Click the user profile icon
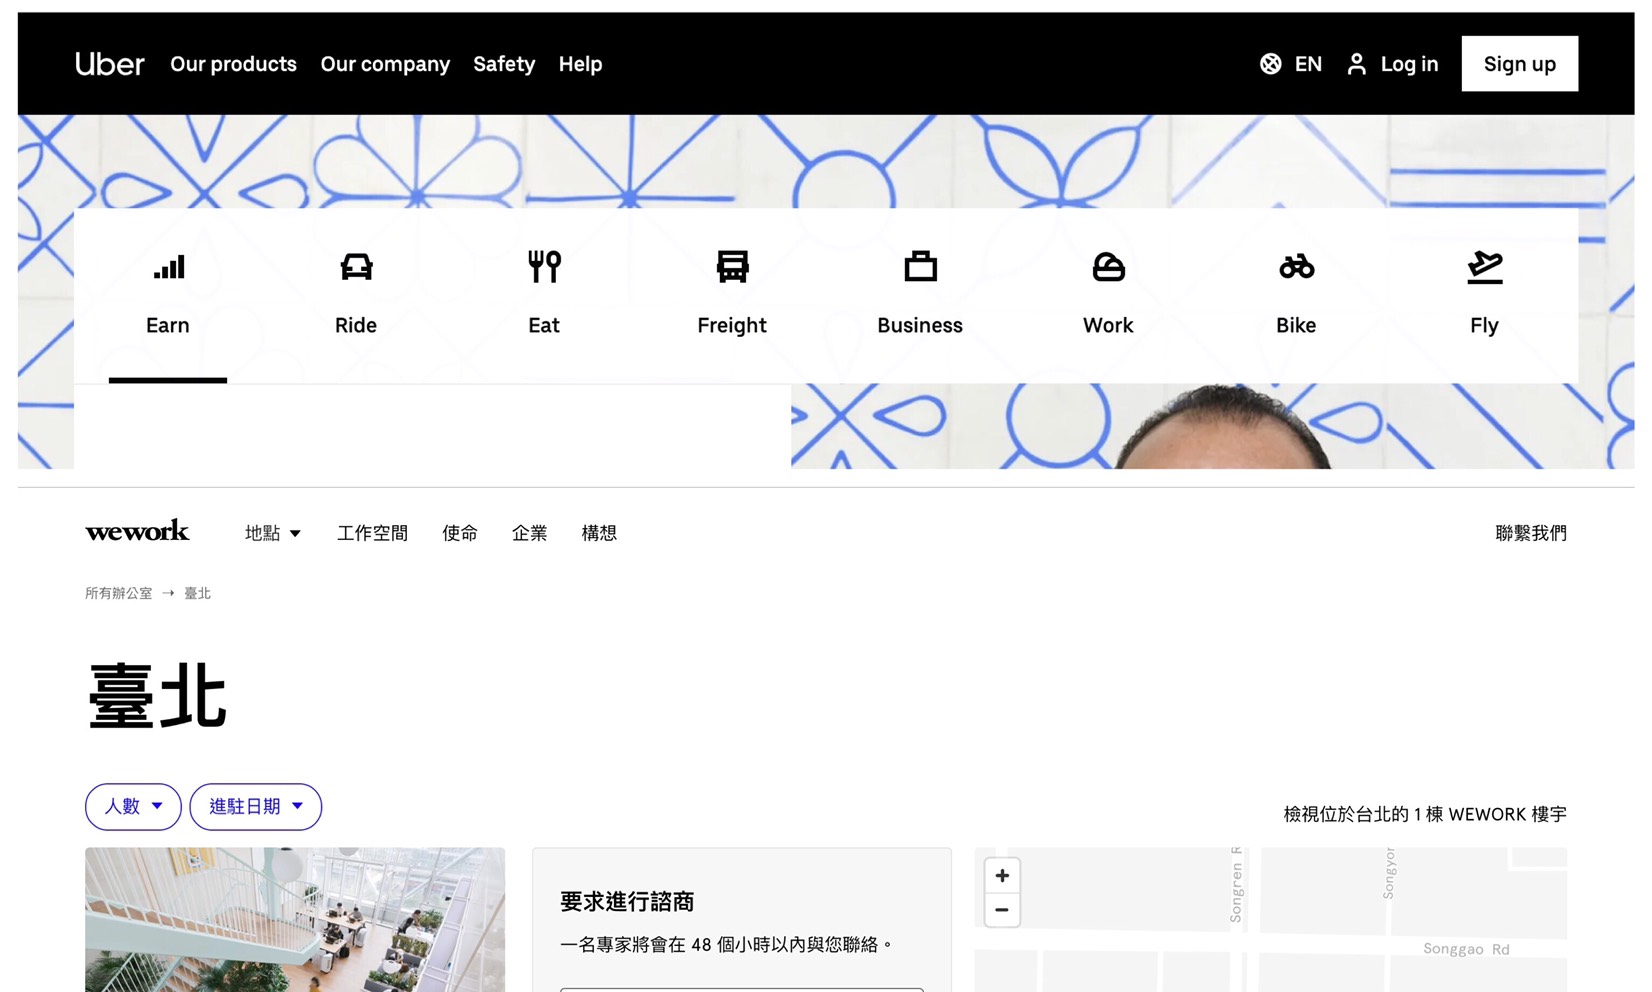Image resolution: width=1652 pixels, height=992 pixels. coord(1356,64)
